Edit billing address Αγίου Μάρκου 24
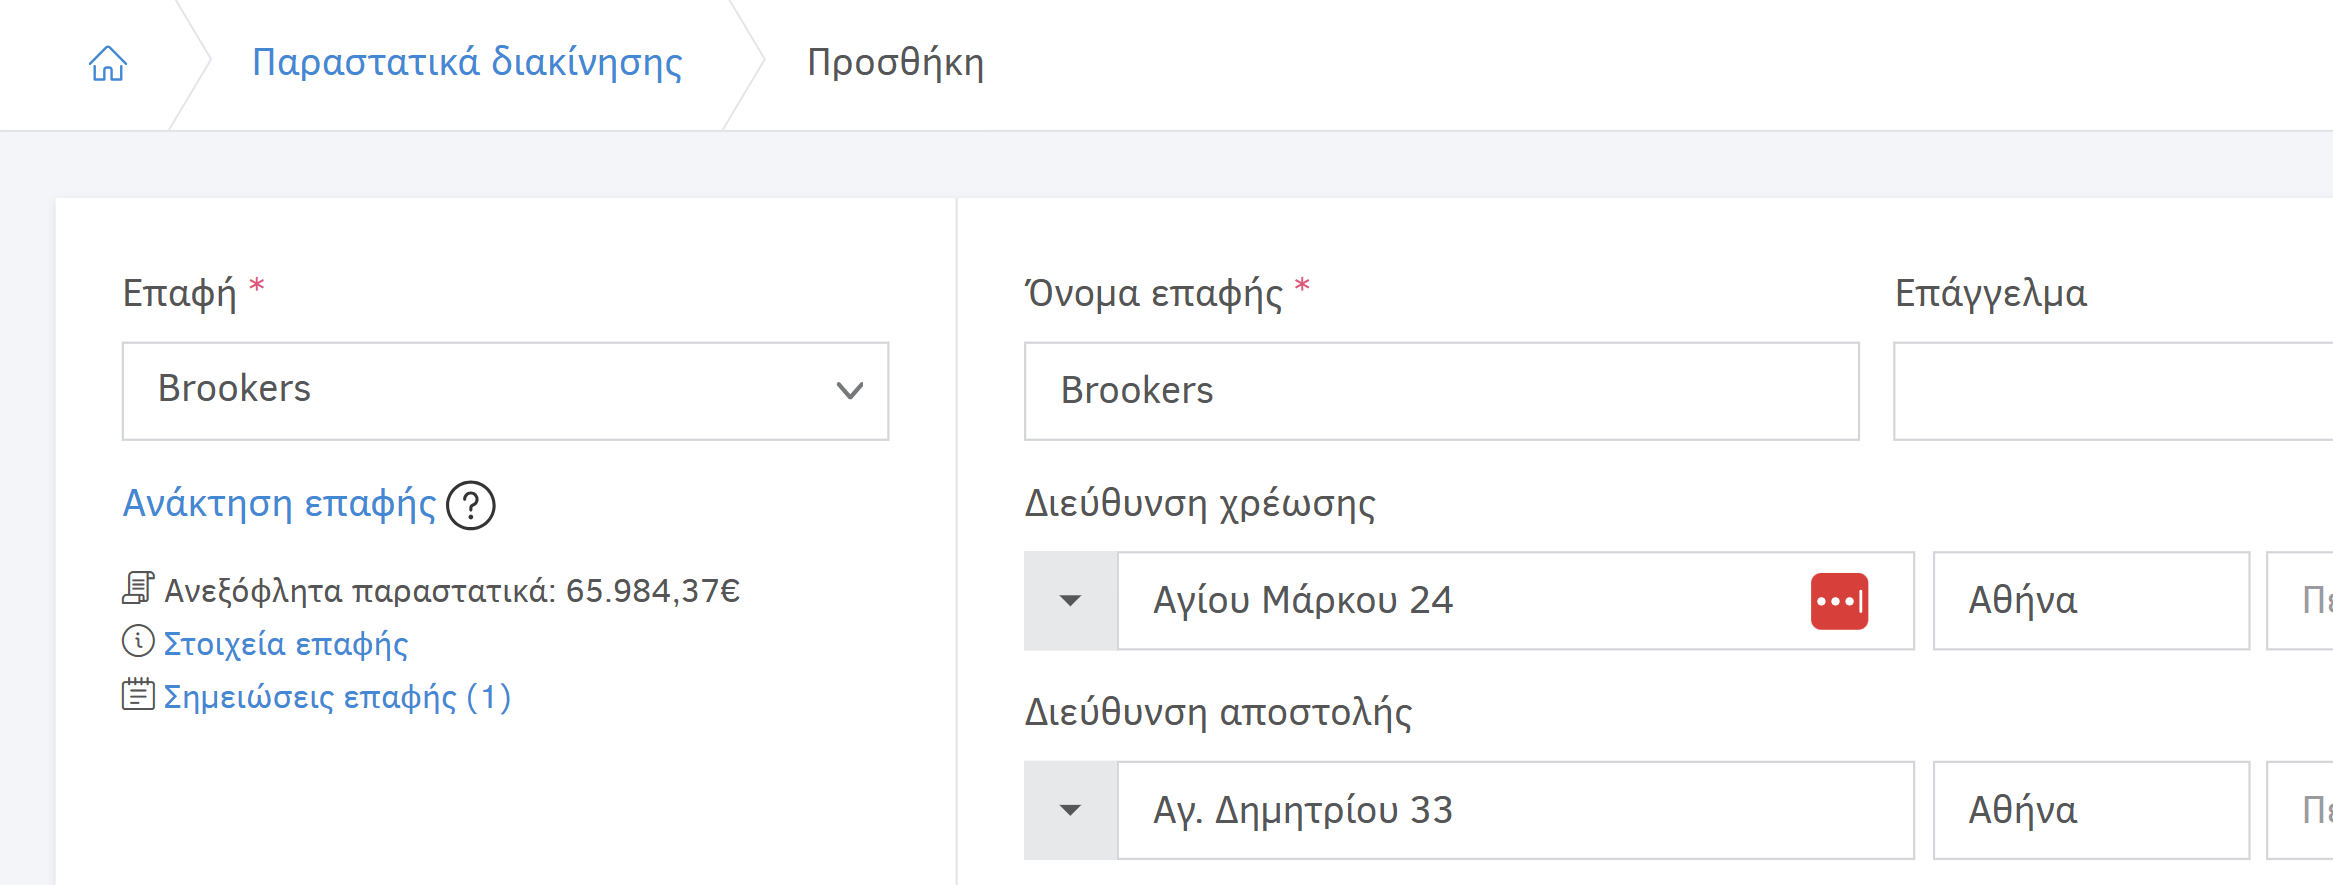 click(1515, 601)
